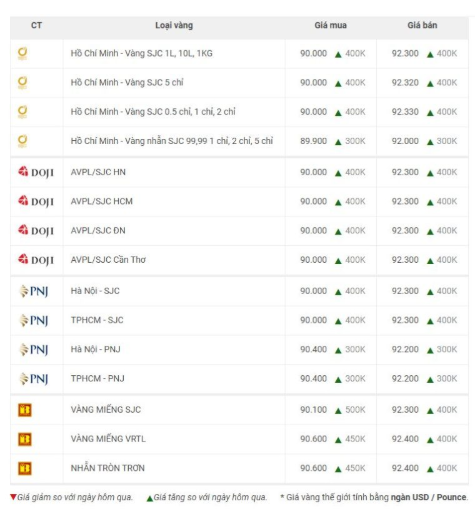Click the PNJ logo in TPHCM - PNJ row
The height and width of the screenshot is (513, 475).
[34, 379]
